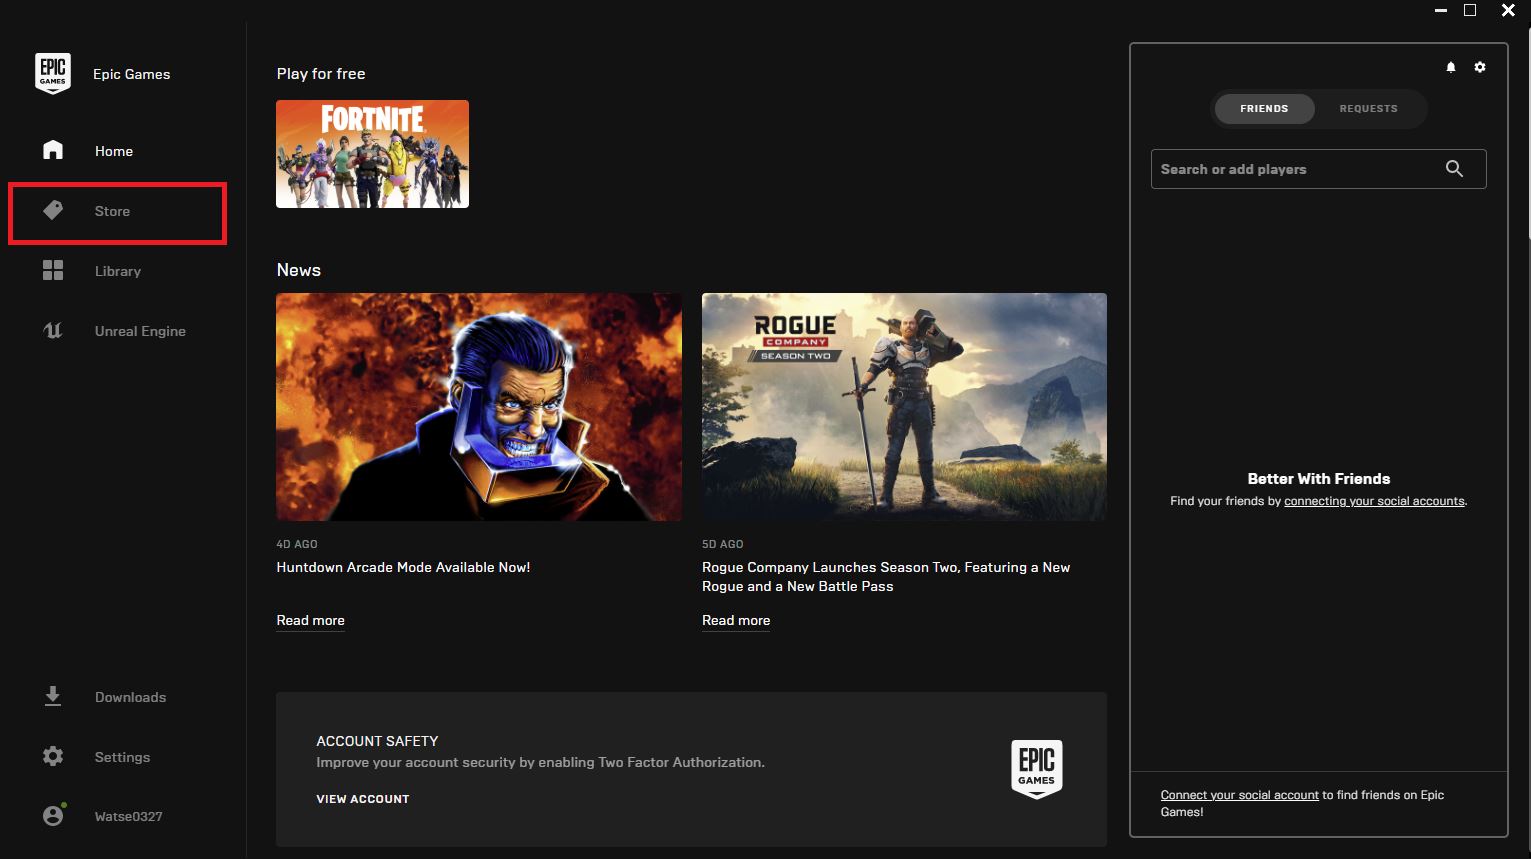Screen dimensions: 1531x859
Task: Open Library using the grid icon
Action: tap(53, 270)
